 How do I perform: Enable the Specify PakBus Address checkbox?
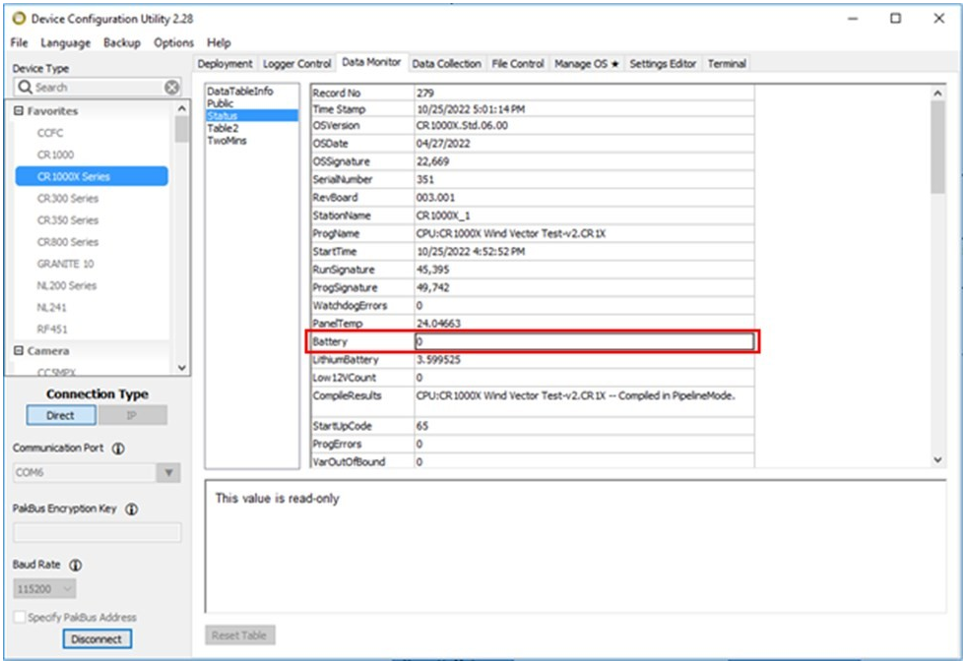coord(20,617)
